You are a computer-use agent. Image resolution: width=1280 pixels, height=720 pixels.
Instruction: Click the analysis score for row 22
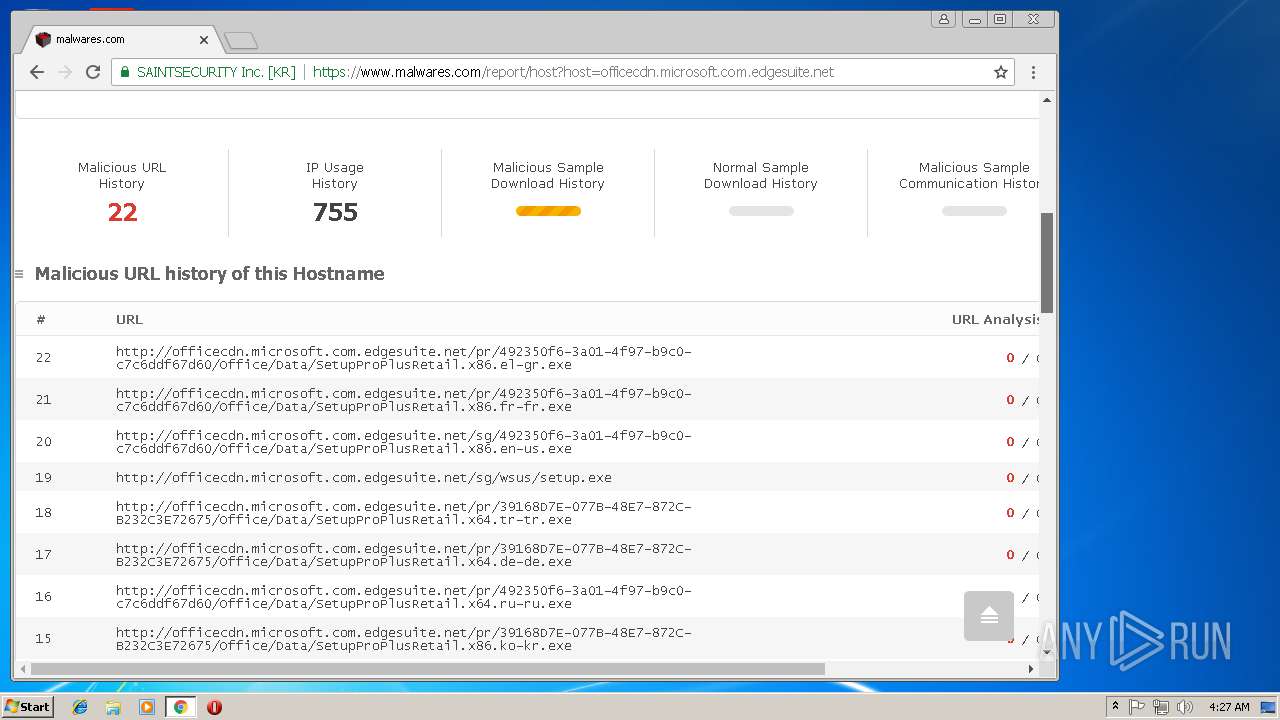pos(1022,358)
